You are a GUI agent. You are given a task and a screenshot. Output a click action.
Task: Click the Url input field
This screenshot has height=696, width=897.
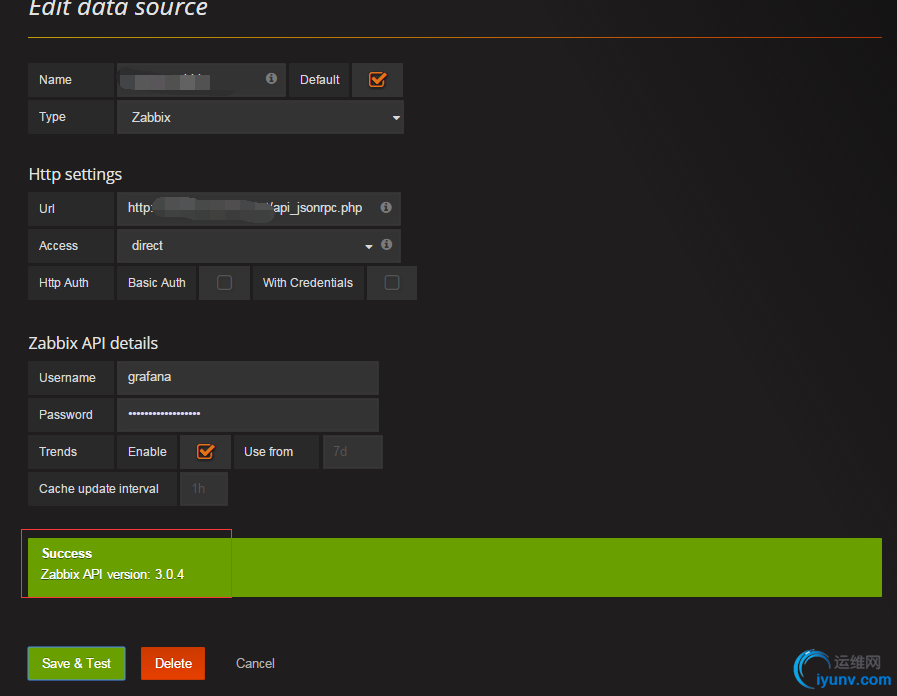click(x=259, y=209)
